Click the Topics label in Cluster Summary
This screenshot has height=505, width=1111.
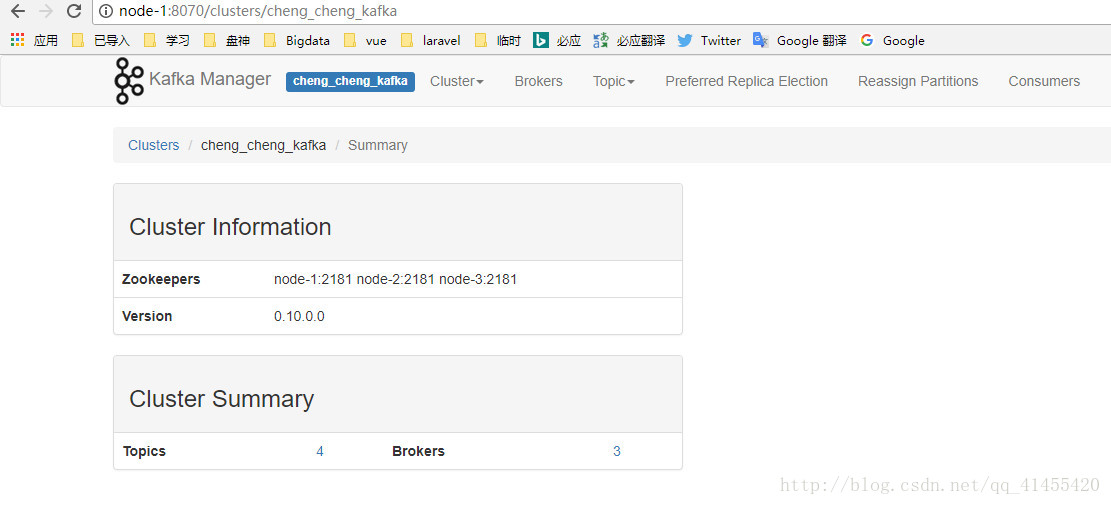click(145, 451)
